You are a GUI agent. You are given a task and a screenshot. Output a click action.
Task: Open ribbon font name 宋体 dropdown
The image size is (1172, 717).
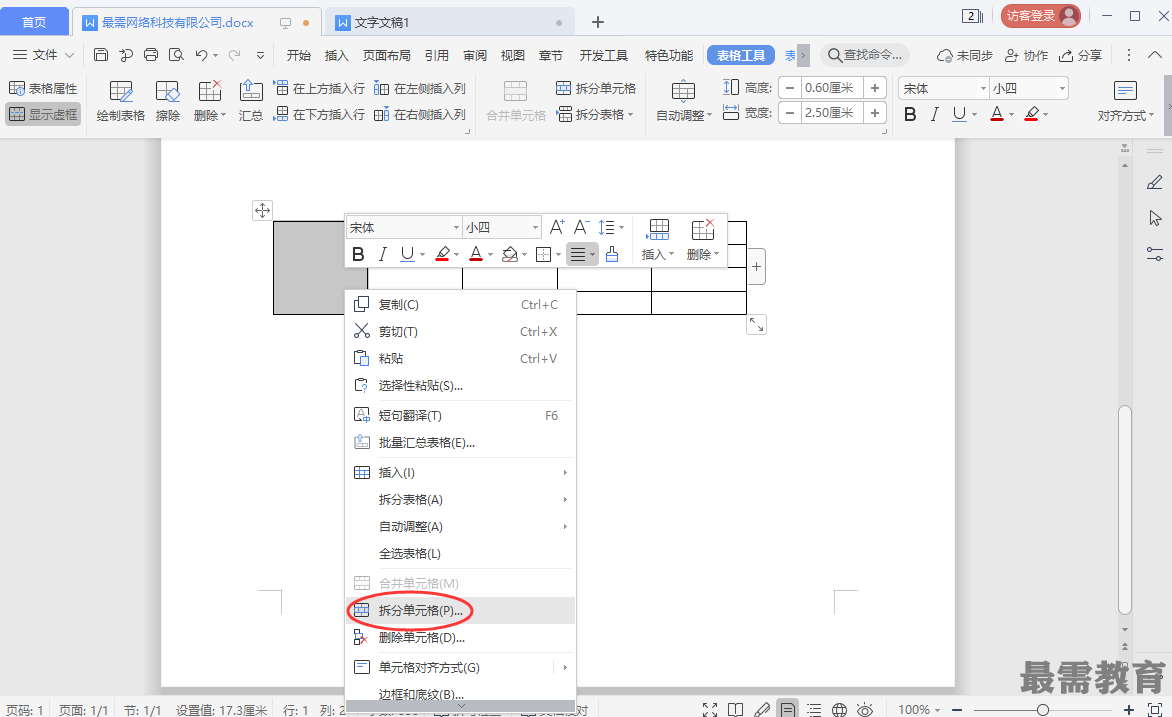(x=983, y=88)
